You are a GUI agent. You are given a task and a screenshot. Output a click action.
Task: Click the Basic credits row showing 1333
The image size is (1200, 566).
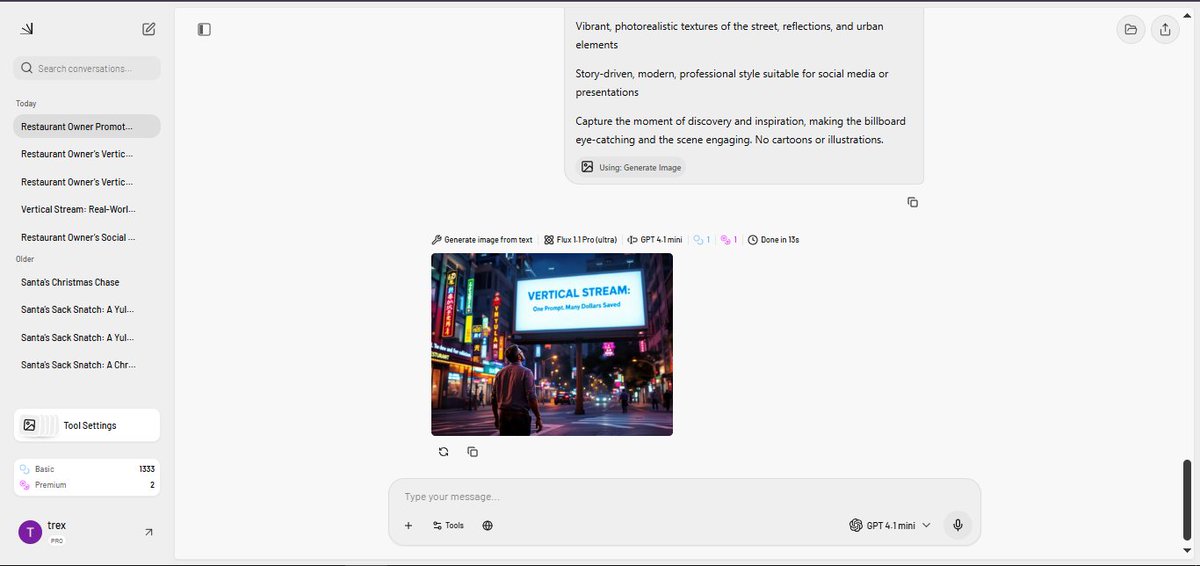point(87,468)
